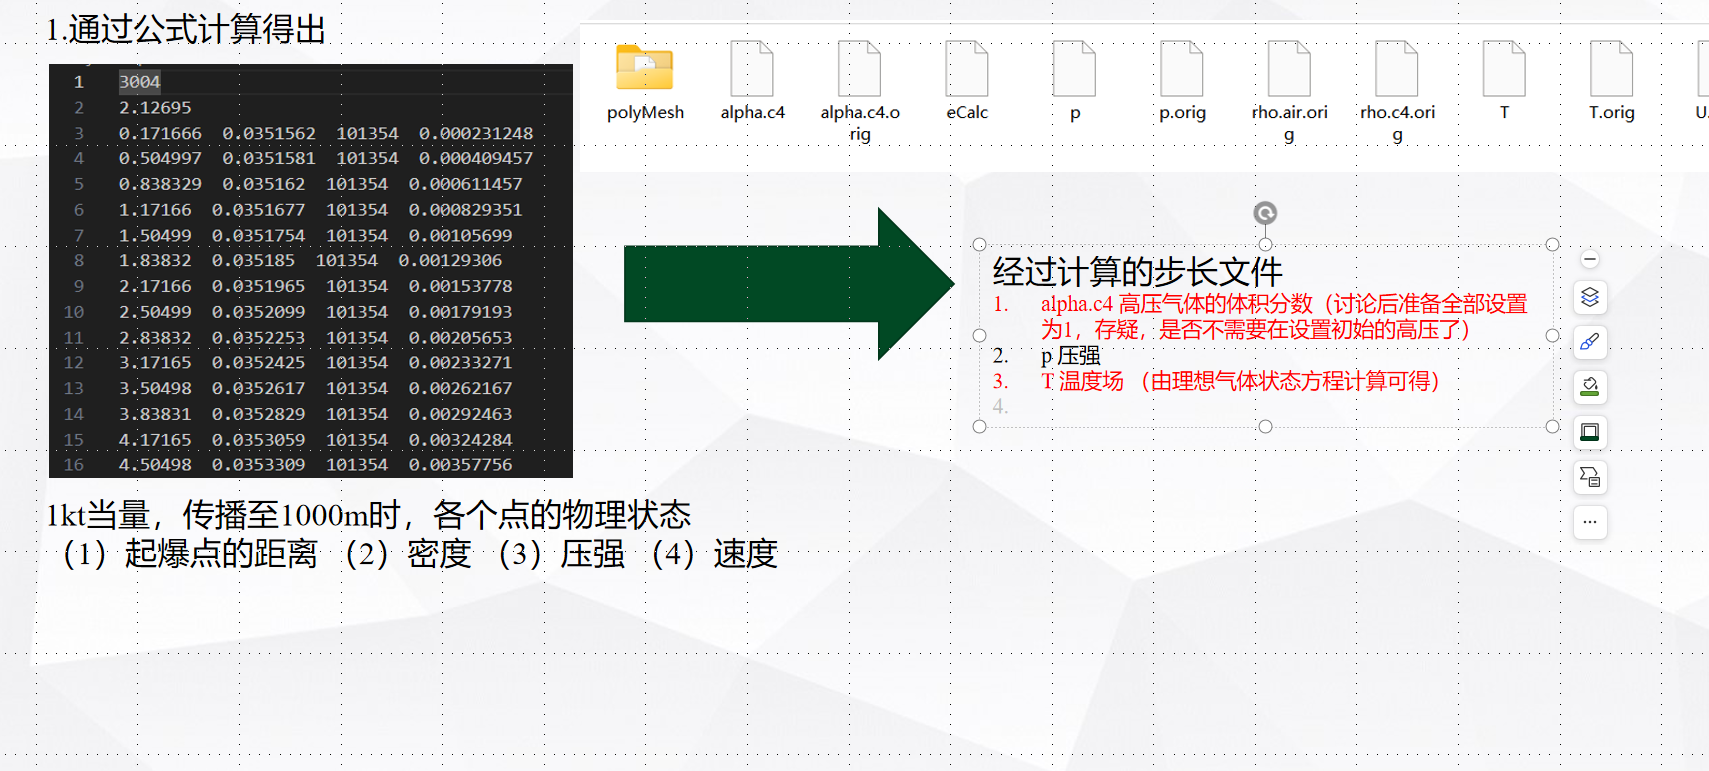The width and height of the screenshot is (1709, 771).
Task: Click the top-left corner handle of text box
Action: (x=979, y=244)
